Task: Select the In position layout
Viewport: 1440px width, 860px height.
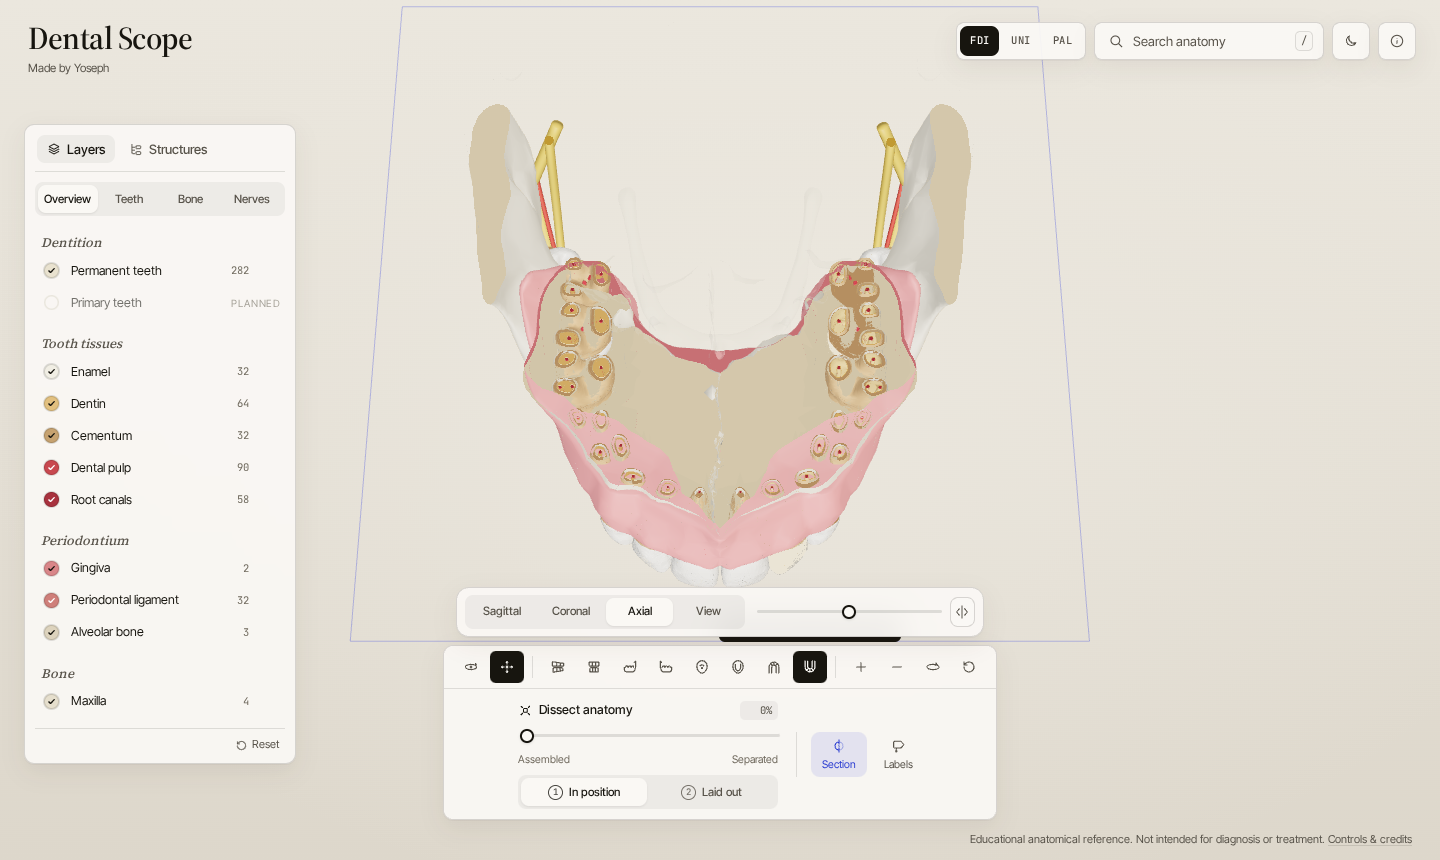Action: pyautogui.click(x=584, y=792)
